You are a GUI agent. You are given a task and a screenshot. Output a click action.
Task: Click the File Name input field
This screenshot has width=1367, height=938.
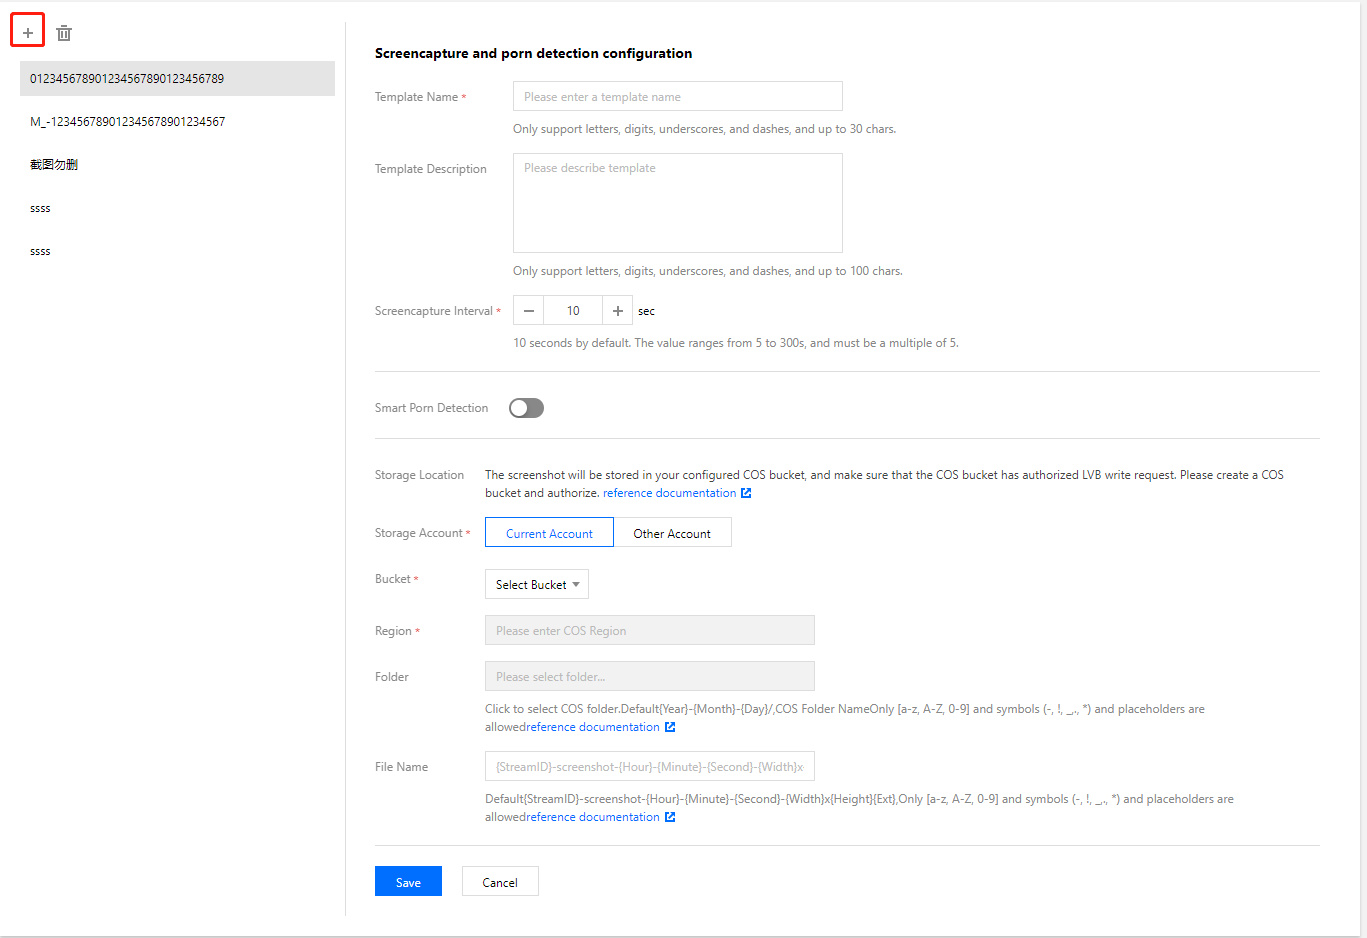point(650,766)
